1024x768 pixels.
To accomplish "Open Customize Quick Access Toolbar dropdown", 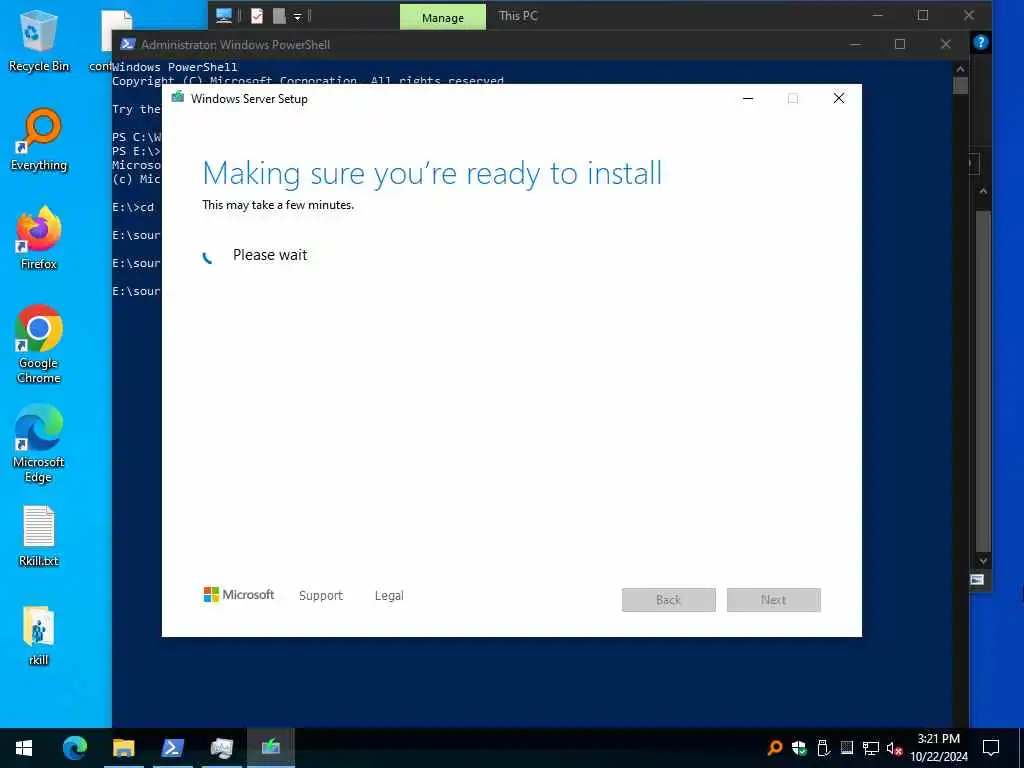I will (297, 16).
